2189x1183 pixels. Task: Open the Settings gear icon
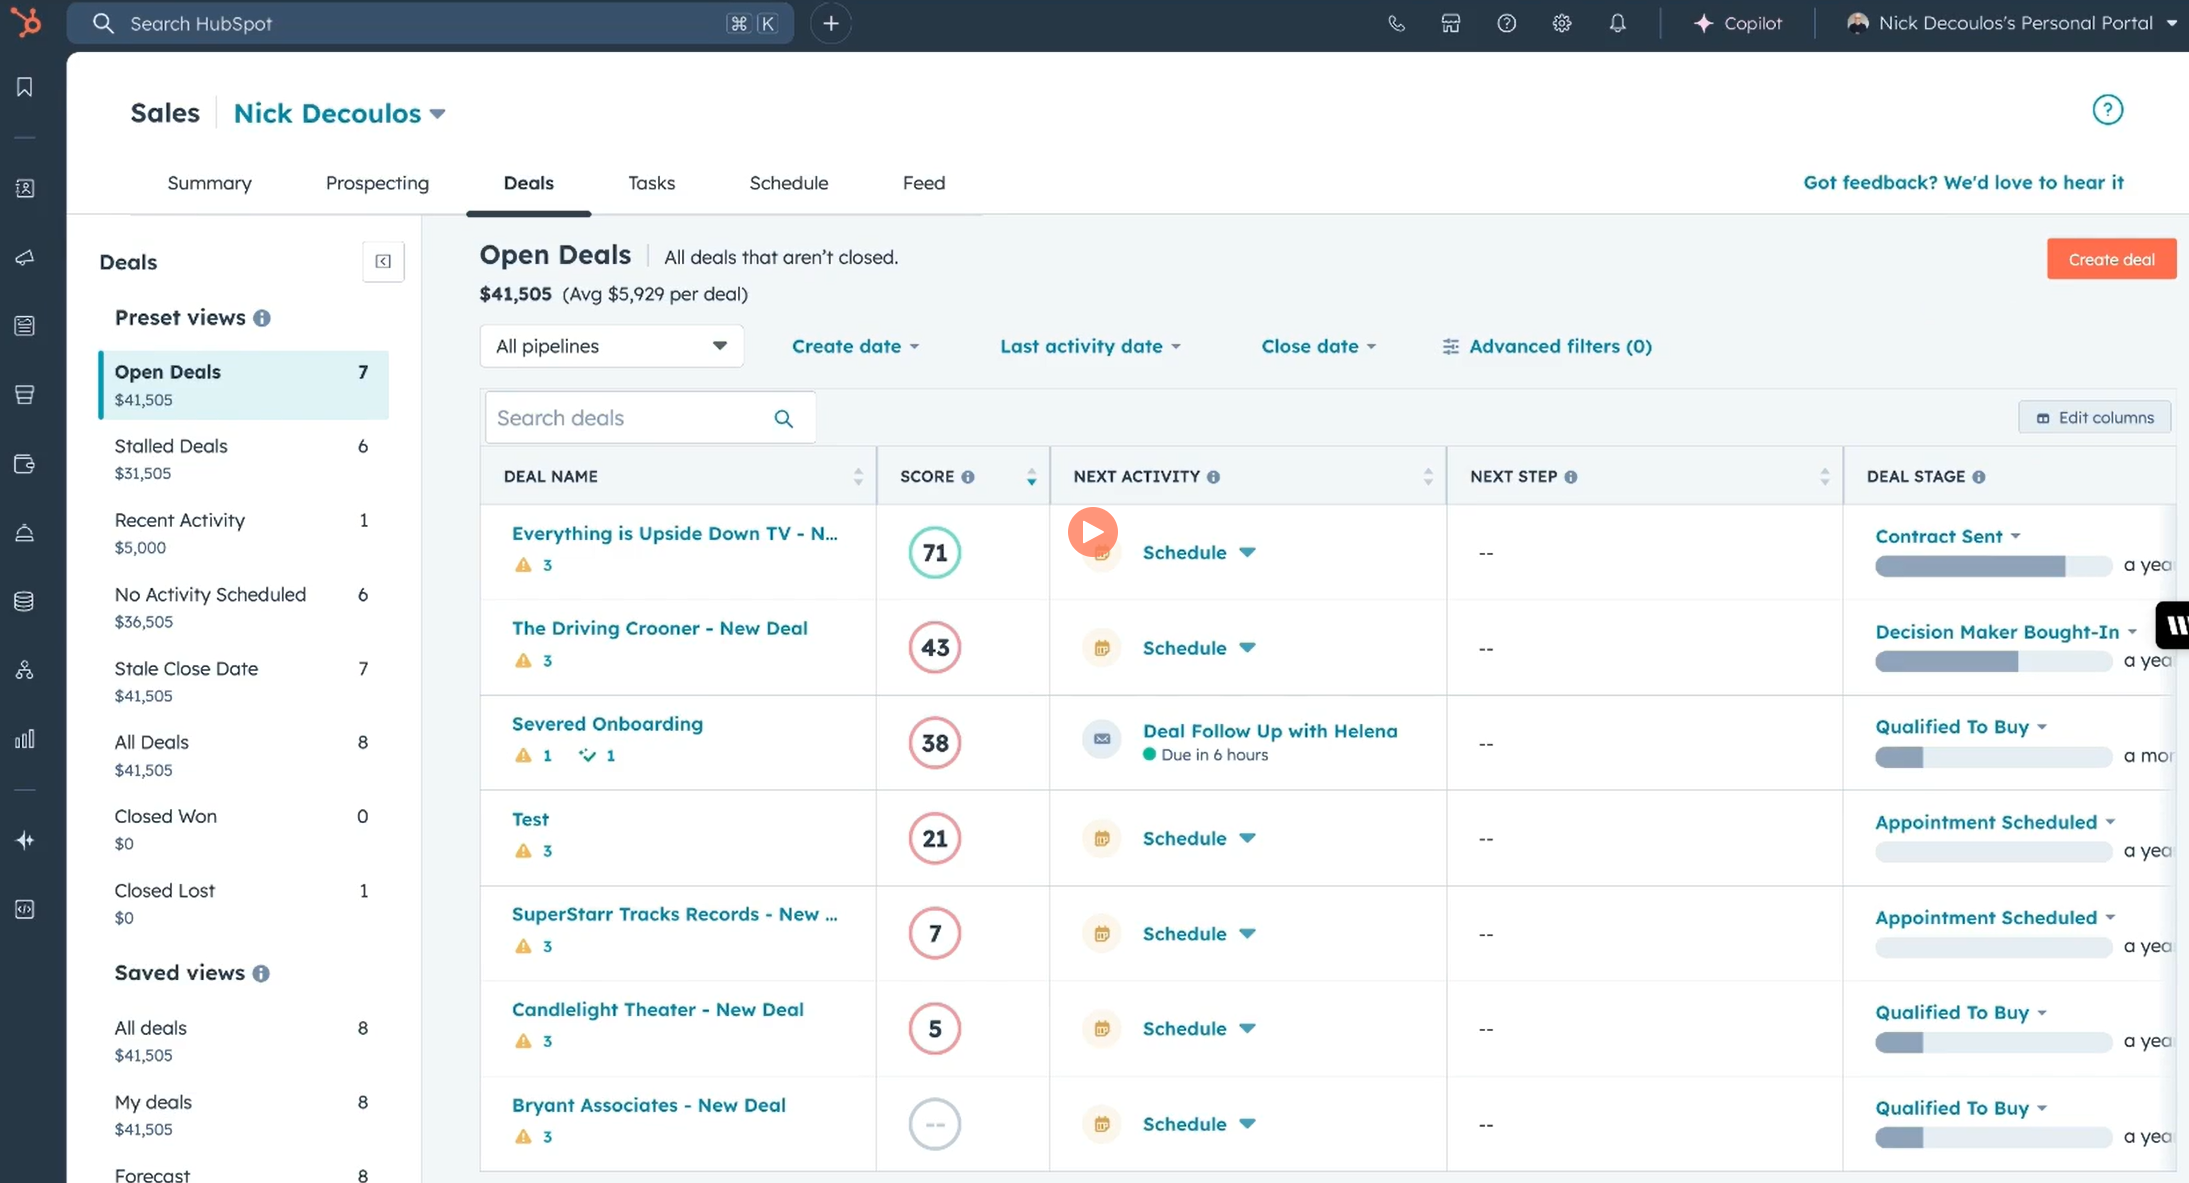tap(1562, 23)
